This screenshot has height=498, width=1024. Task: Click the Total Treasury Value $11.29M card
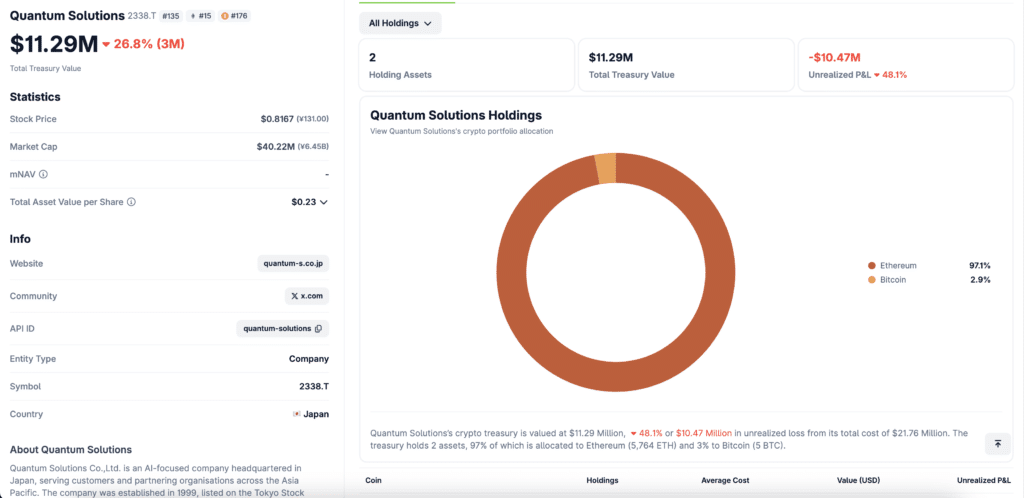click(686, 65)
